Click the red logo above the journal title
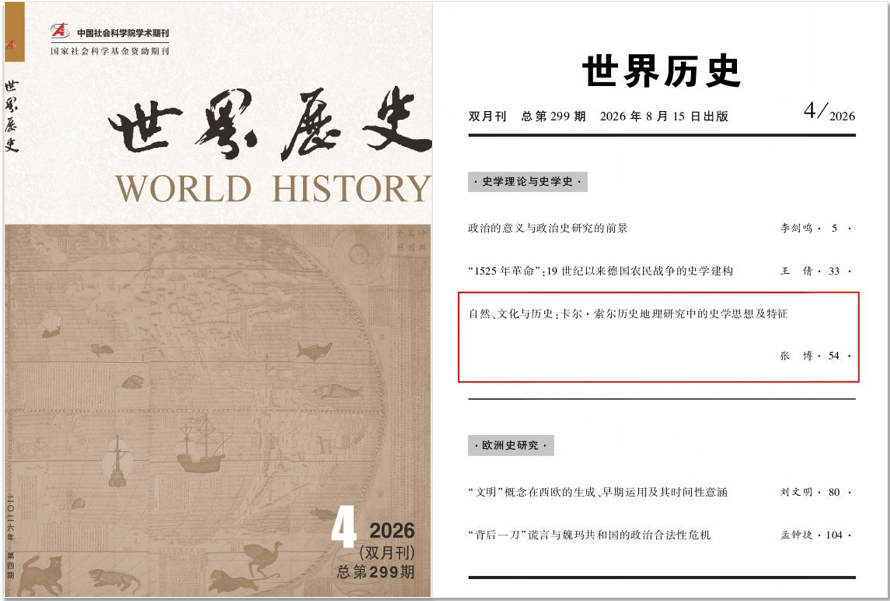 point(60,31)
